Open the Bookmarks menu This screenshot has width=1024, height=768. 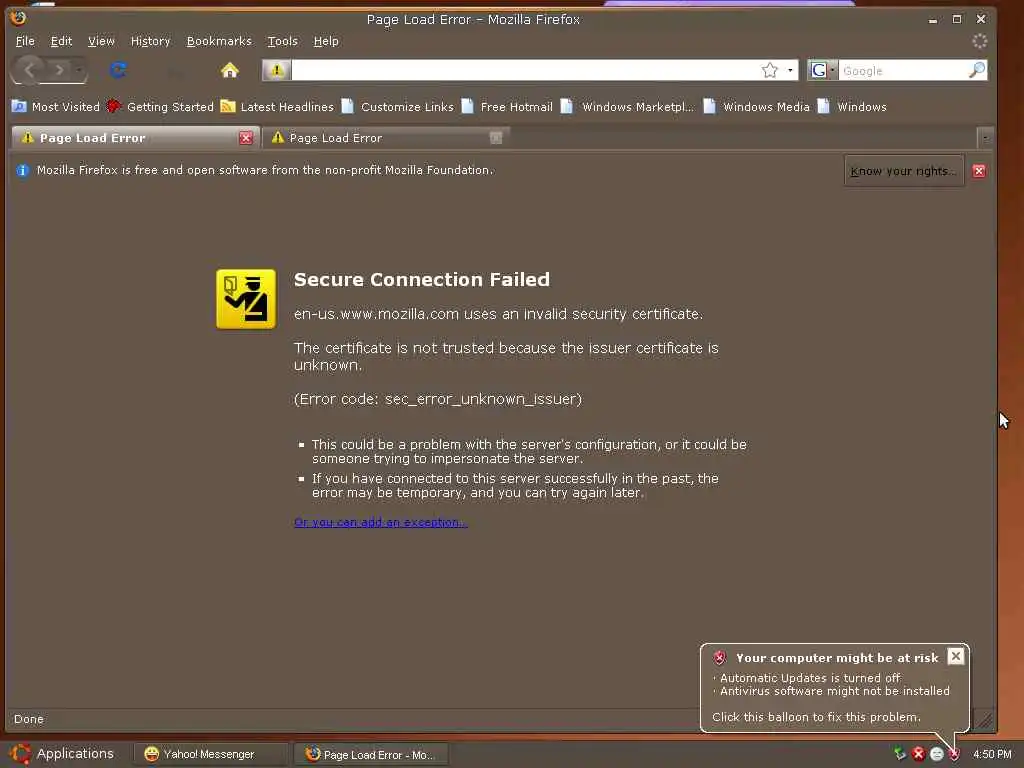click(x=219, y=41)
